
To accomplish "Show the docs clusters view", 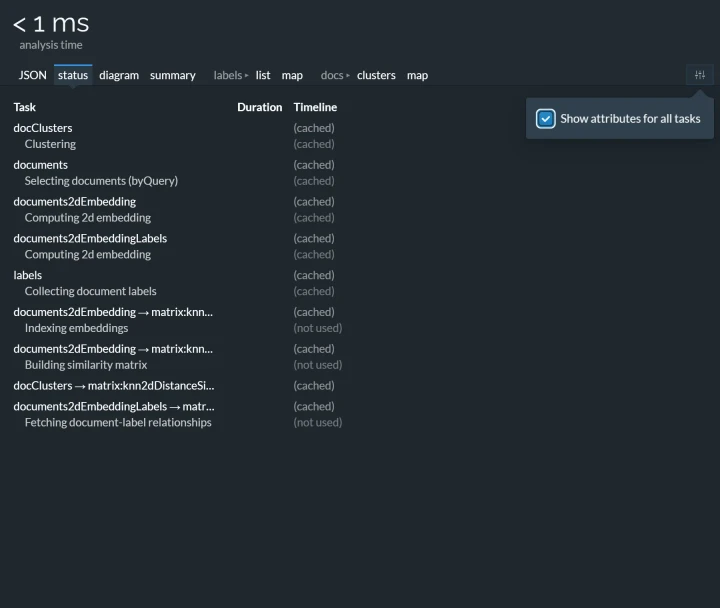I will pyautogui.click(x=376, y=75).
